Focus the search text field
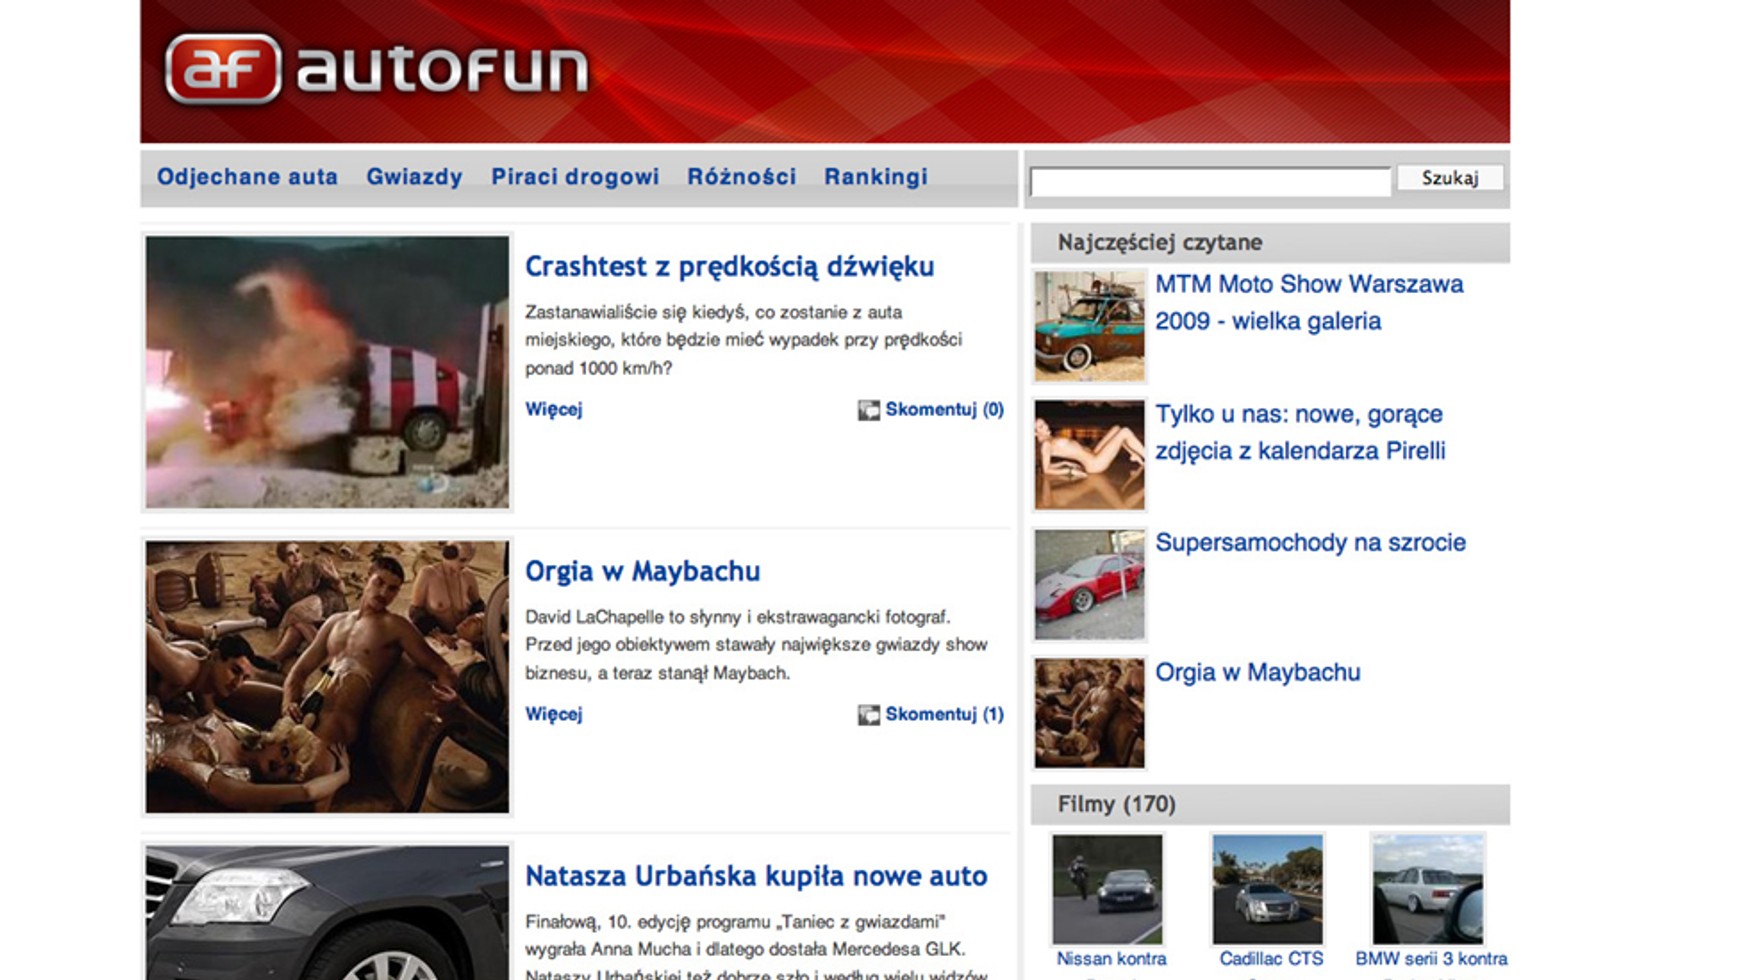1740x980 pixels. click(x=1209, y=181)
